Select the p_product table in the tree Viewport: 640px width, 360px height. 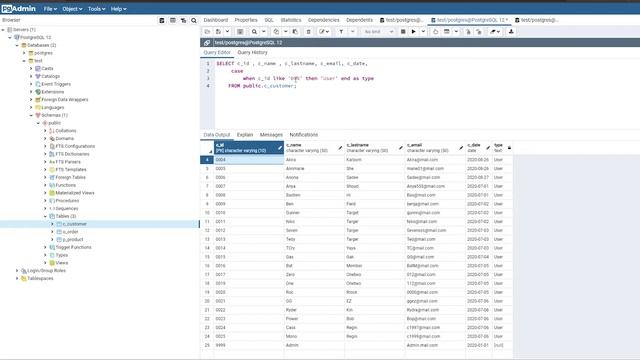coord(73,240)
